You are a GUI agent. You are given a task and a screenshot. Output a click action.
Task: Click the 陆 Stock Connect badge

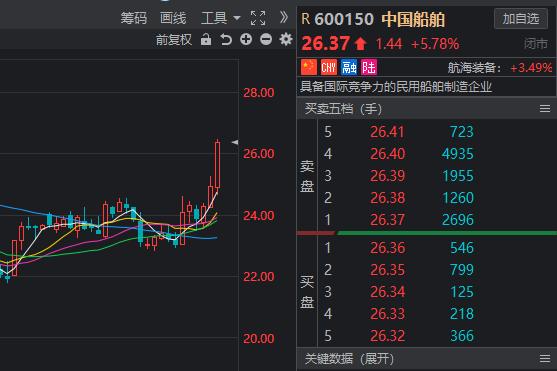pyautogui.click(x=369, y=67)
